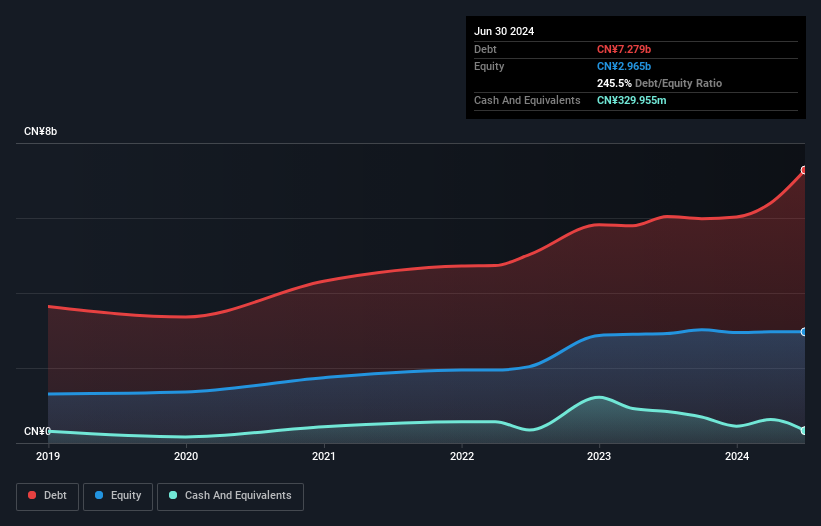Click the Debt label in tooltip
Screen dimensions: 821x526
coord(485,49)
